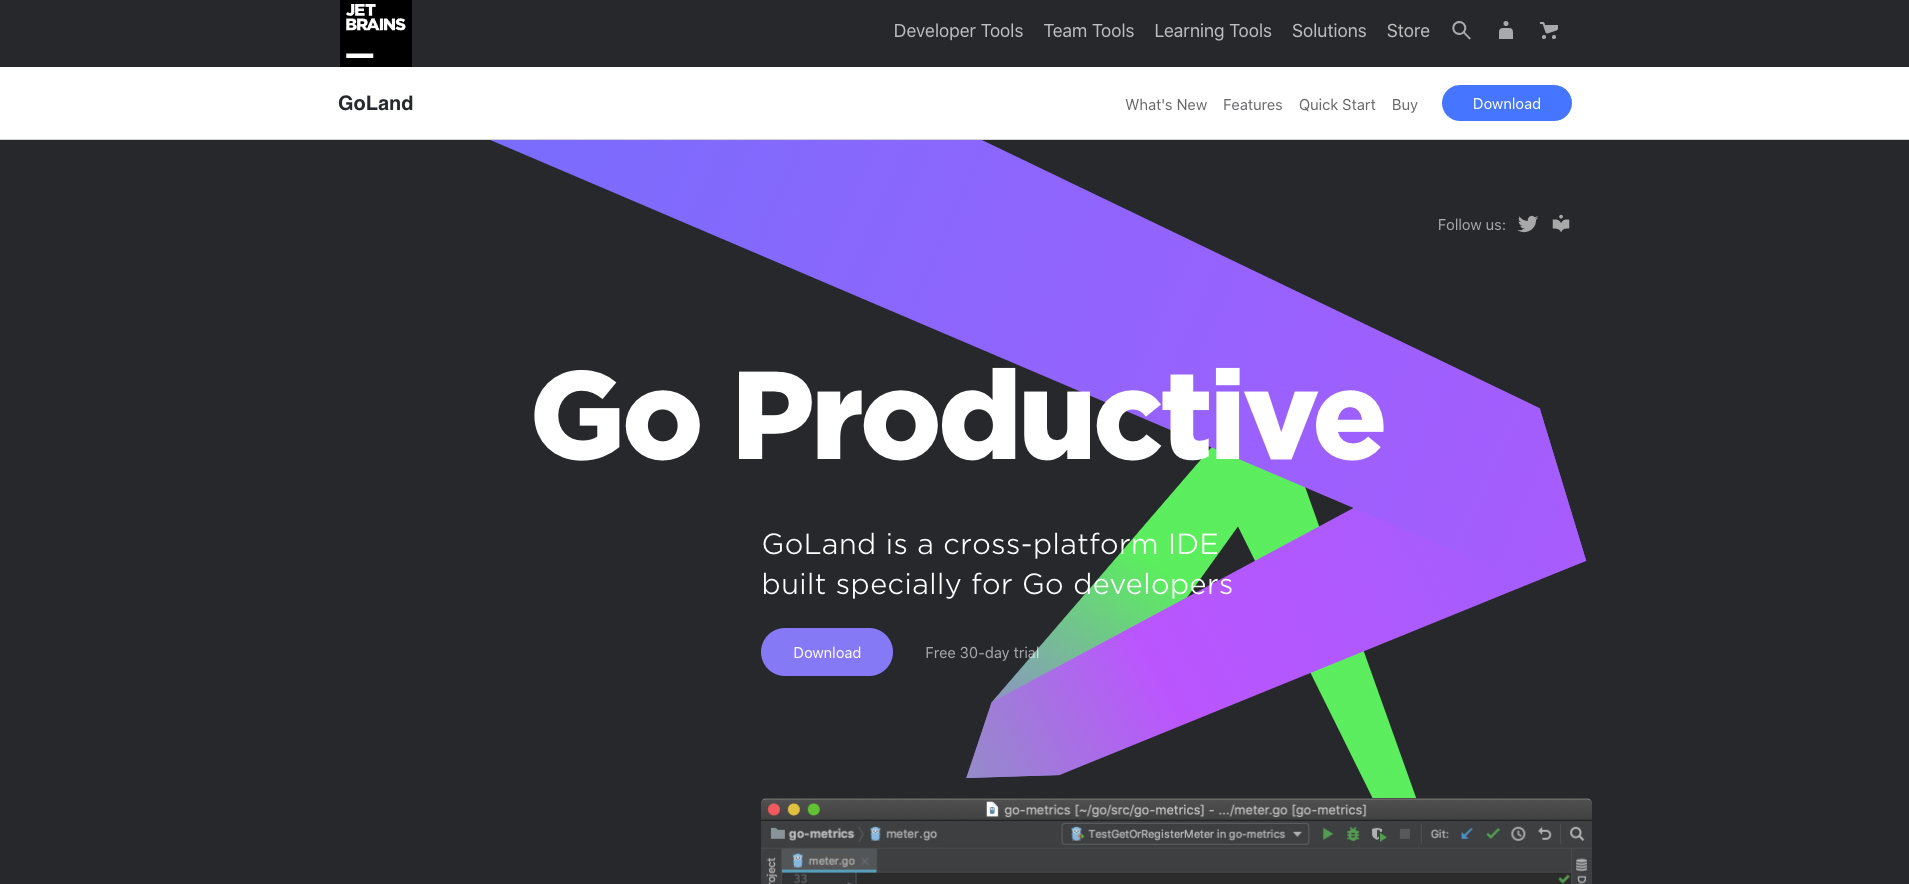Click the 'Free 30-day trial' text
The image size is (1909, 884).
982,653
